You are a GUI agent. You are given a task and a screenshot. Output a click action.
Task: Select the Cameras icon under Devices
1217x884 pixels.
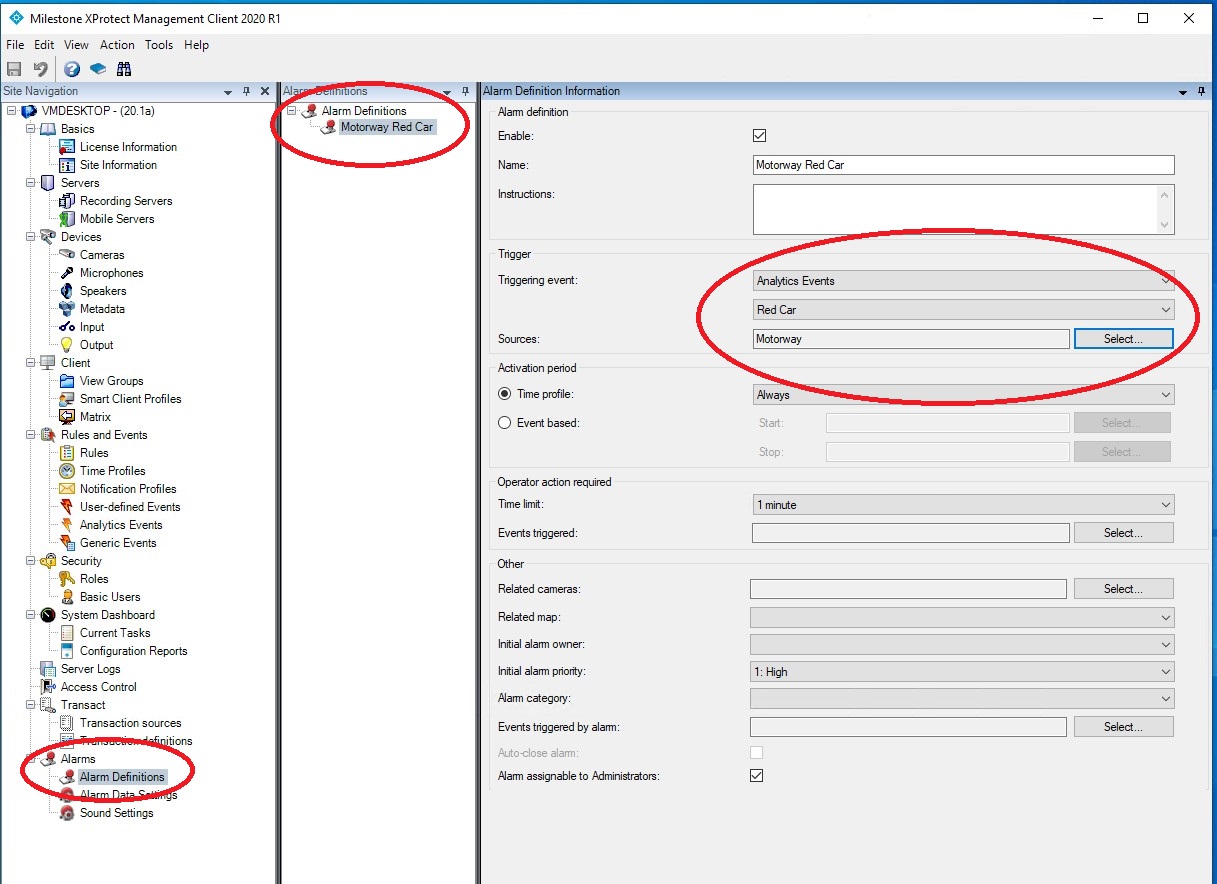[x=67, y=255]
